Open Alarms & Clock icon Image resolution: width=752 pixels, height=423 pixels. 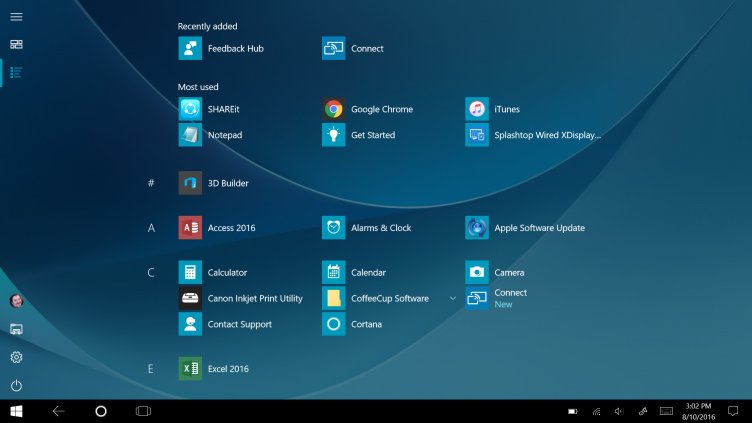(x=333, y=228)
